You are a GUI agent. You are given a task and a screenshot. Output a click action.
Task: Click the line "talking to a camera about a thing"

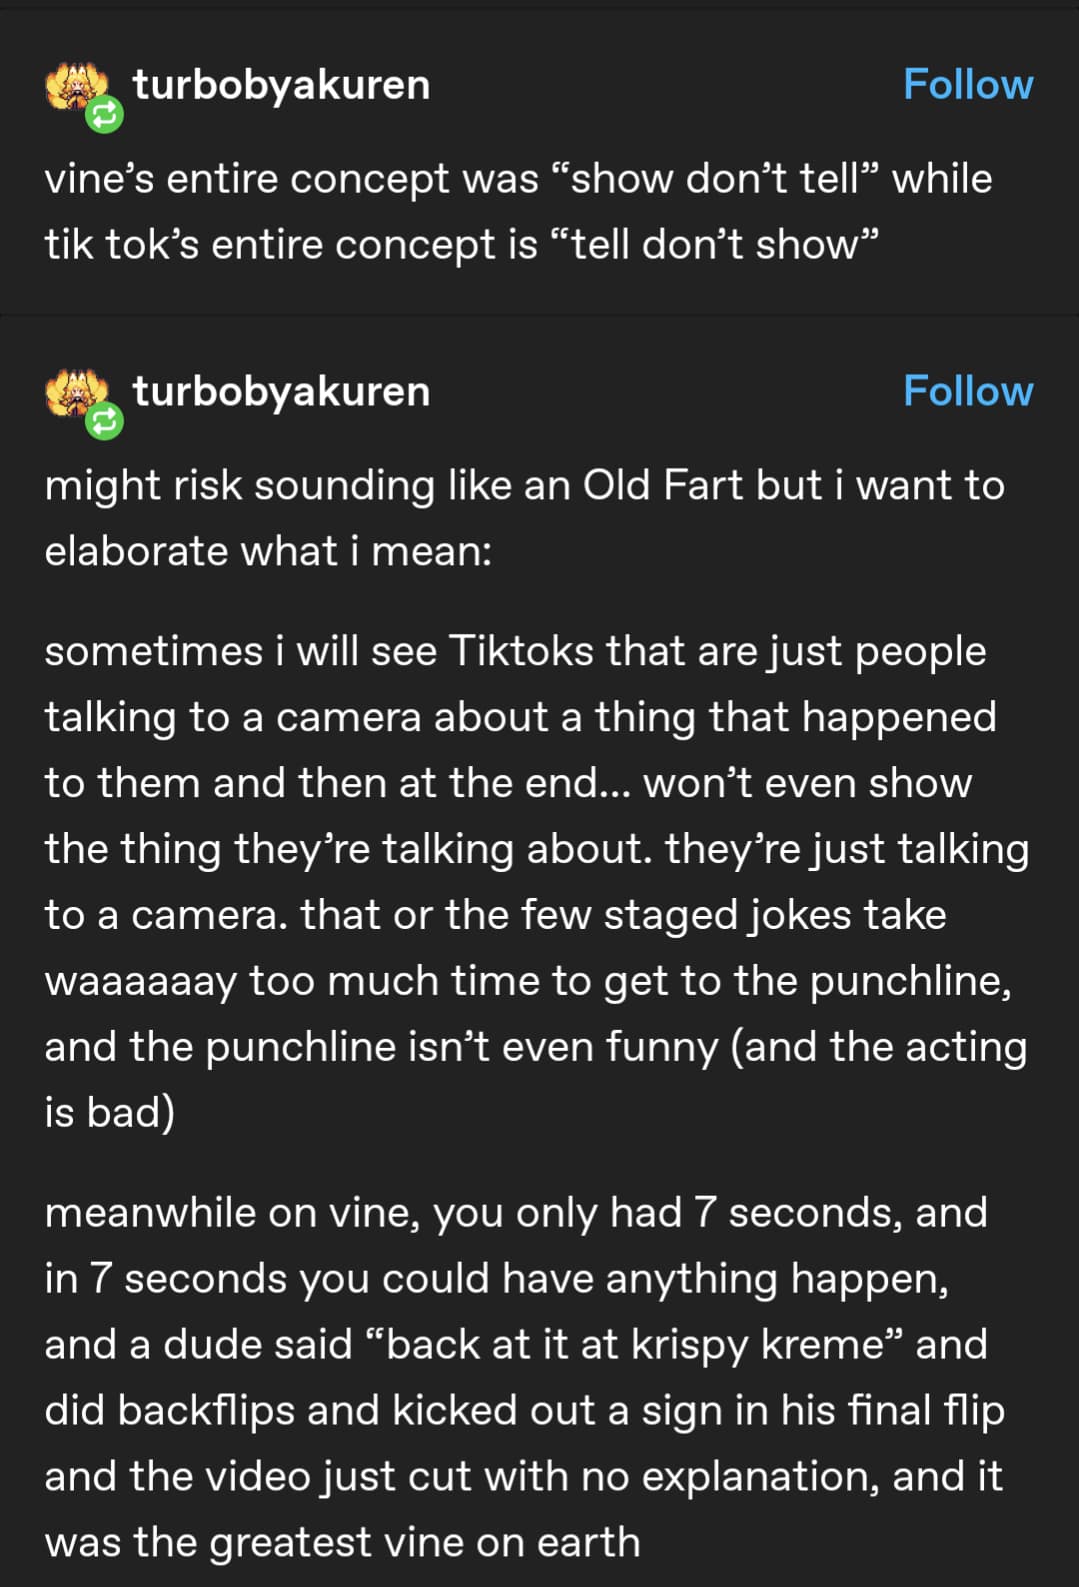[520, 717]
